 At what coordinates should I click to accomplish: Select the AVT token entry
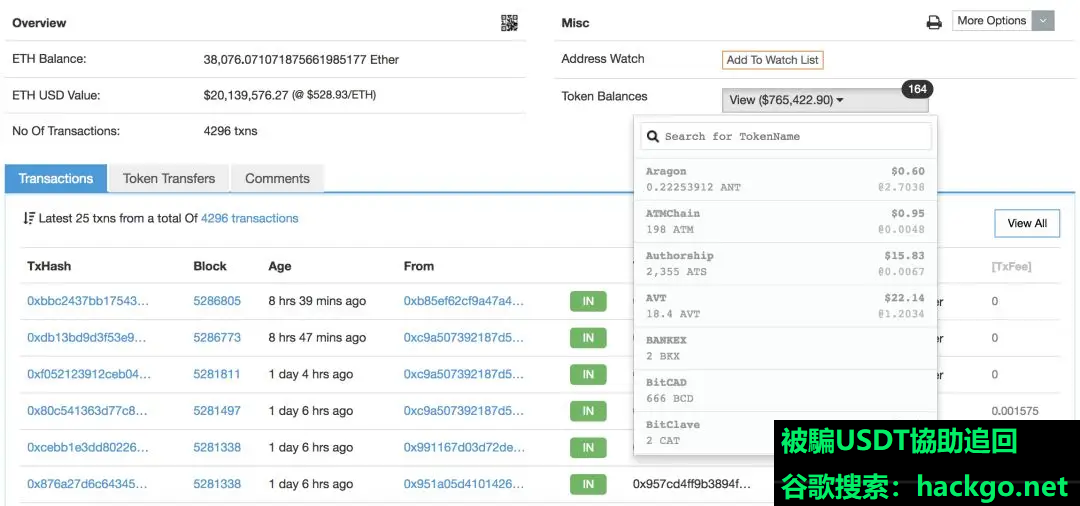[x=785, y=306]
